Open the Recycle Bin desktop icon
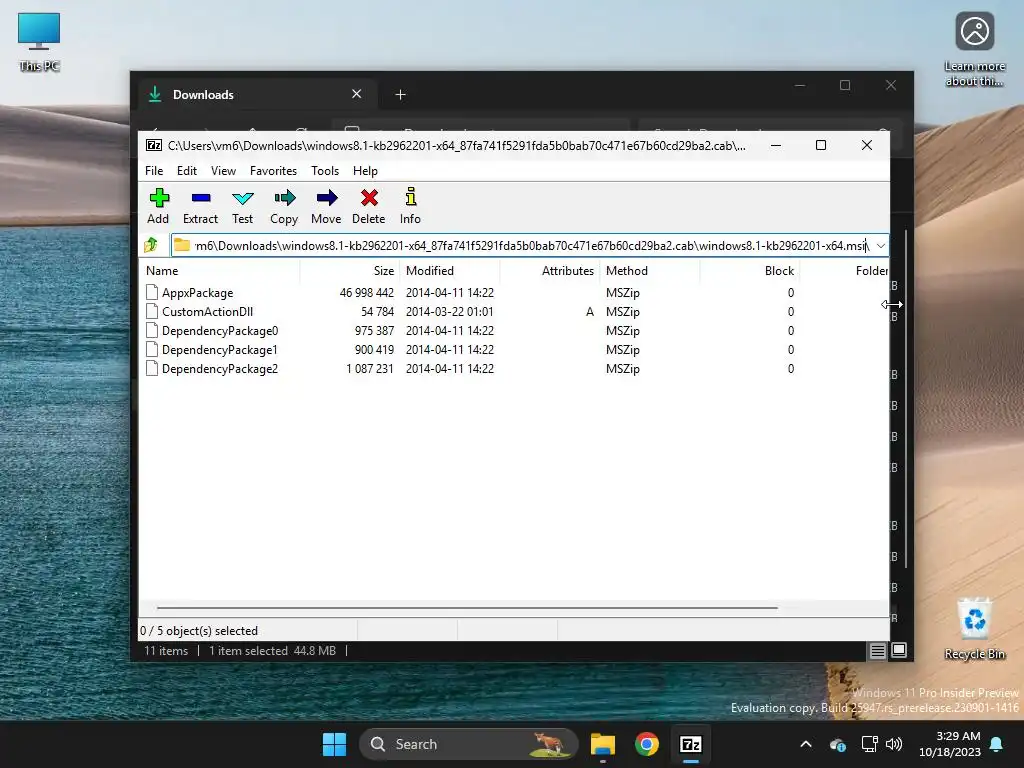The image size is (1024, 768). (974, 629)
